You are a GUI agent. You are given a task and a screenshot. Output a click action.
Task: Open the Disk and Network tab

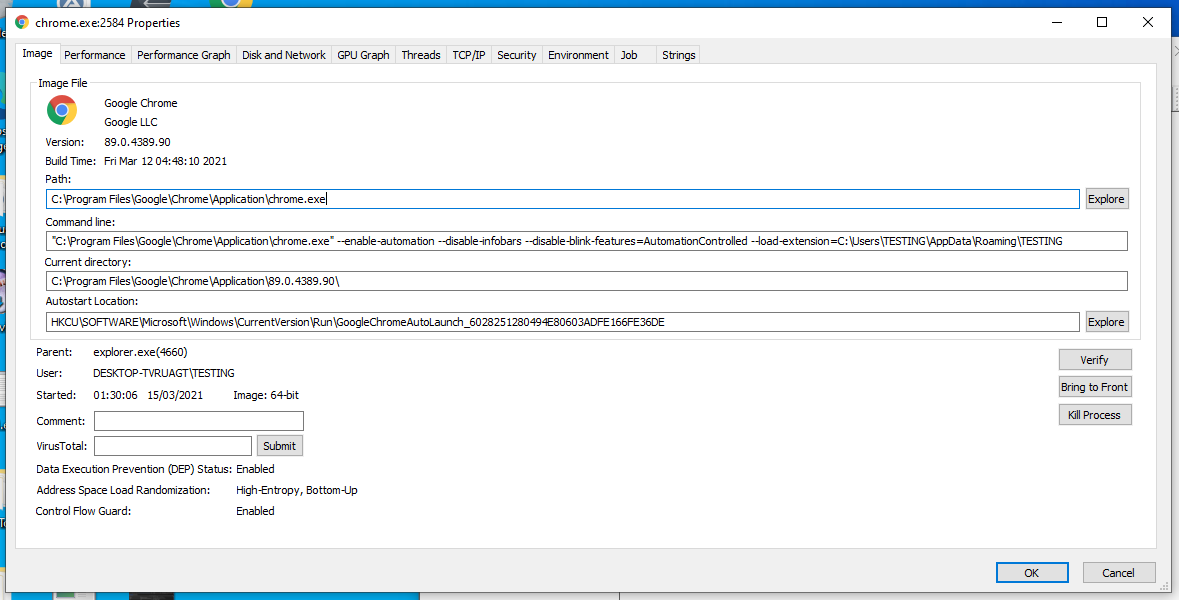click(283, 55)
